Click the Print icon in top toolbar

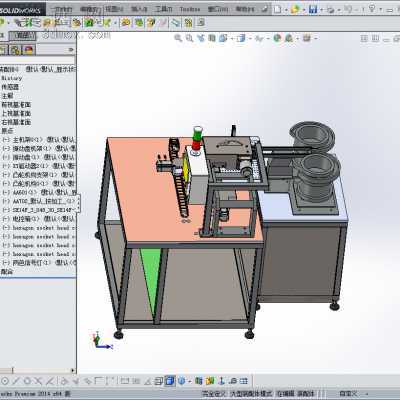tap(330, 10)
